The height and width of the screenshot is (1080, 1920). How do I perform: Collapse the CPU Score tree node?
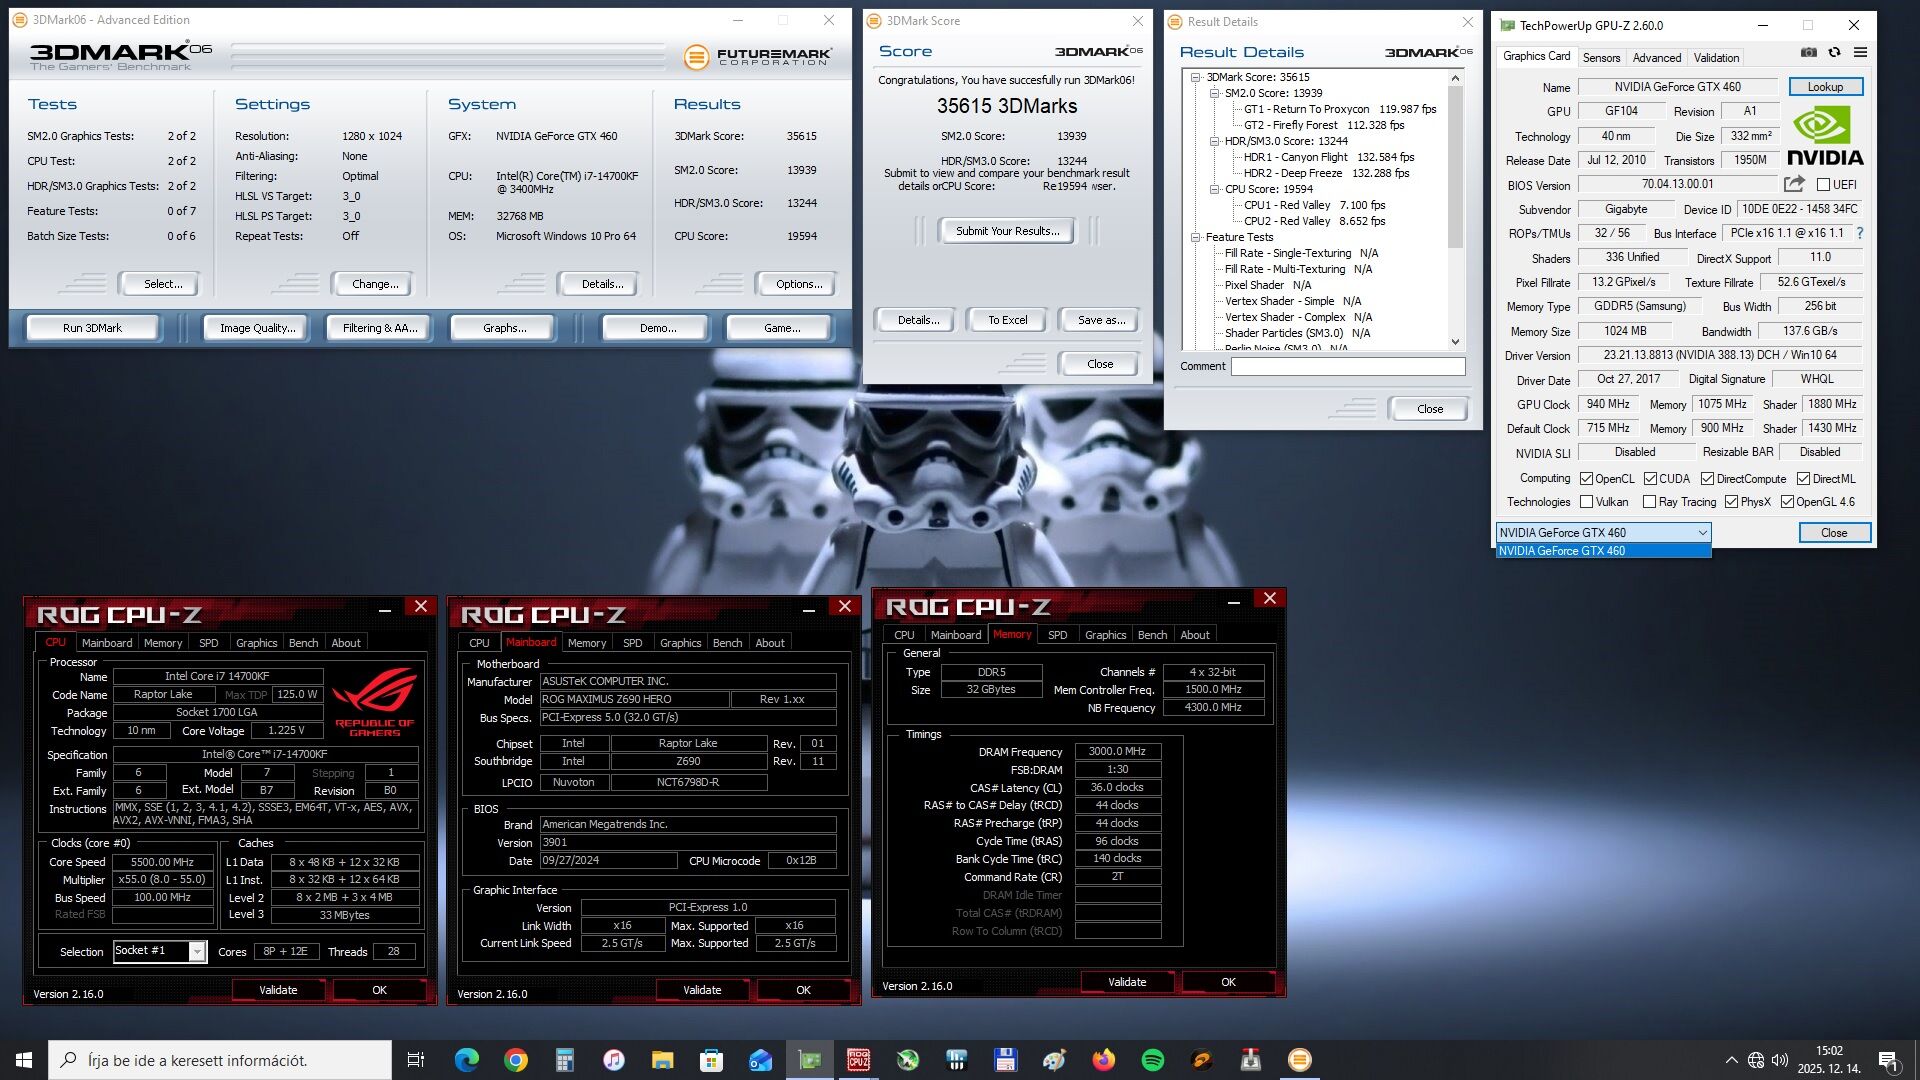(x=1215, y=189)
